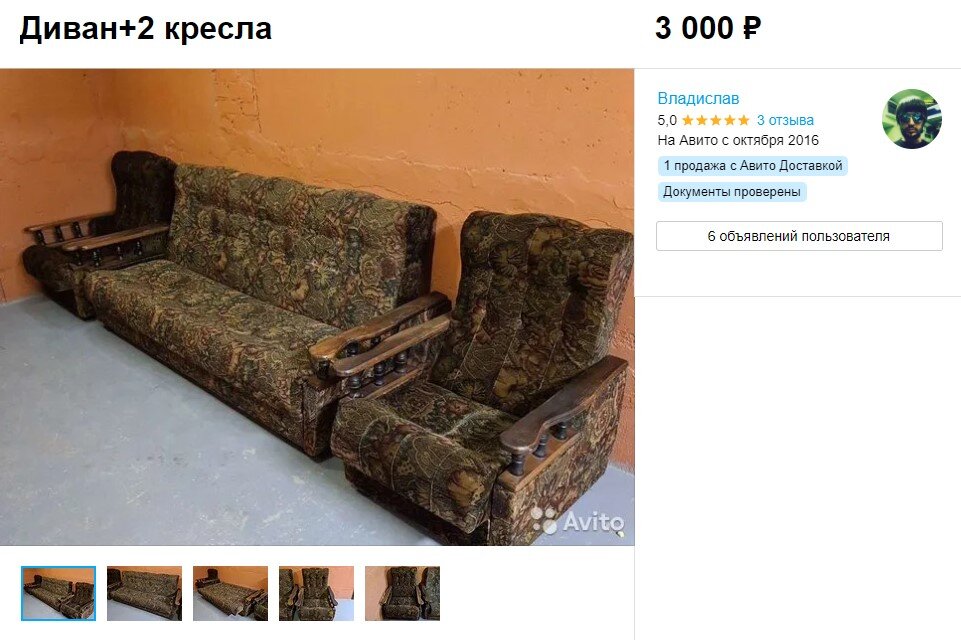Click the 3 000 ₽ price

click(708, 28)
